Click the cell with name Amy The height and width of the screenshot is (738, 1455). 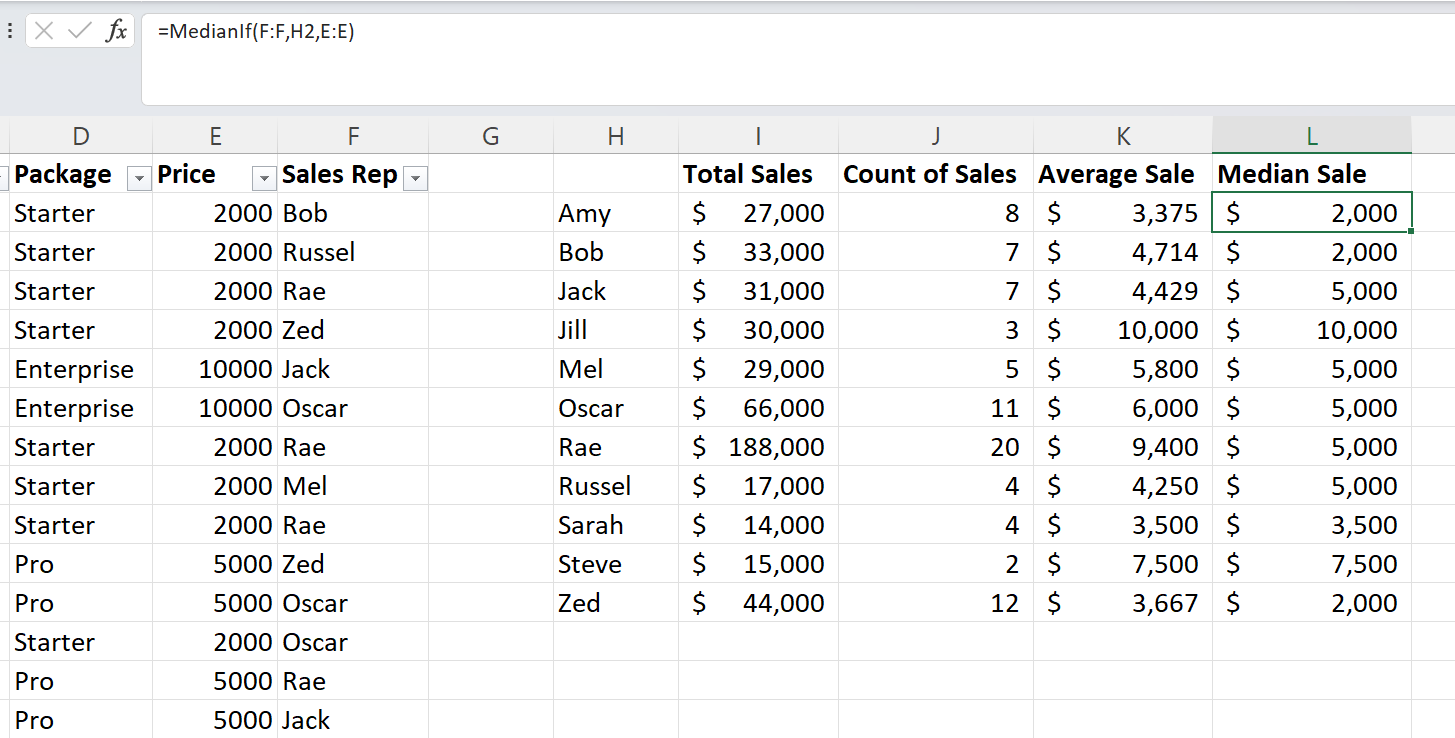click(x=615, y=213)
